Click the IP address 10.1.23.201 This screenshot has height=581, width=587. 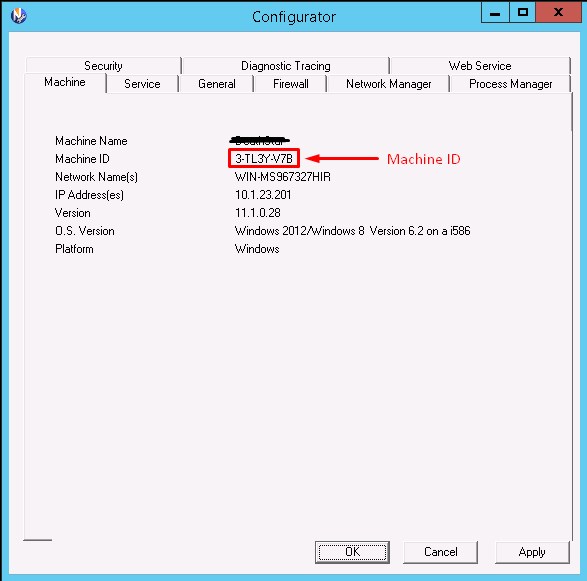[263, 195]
